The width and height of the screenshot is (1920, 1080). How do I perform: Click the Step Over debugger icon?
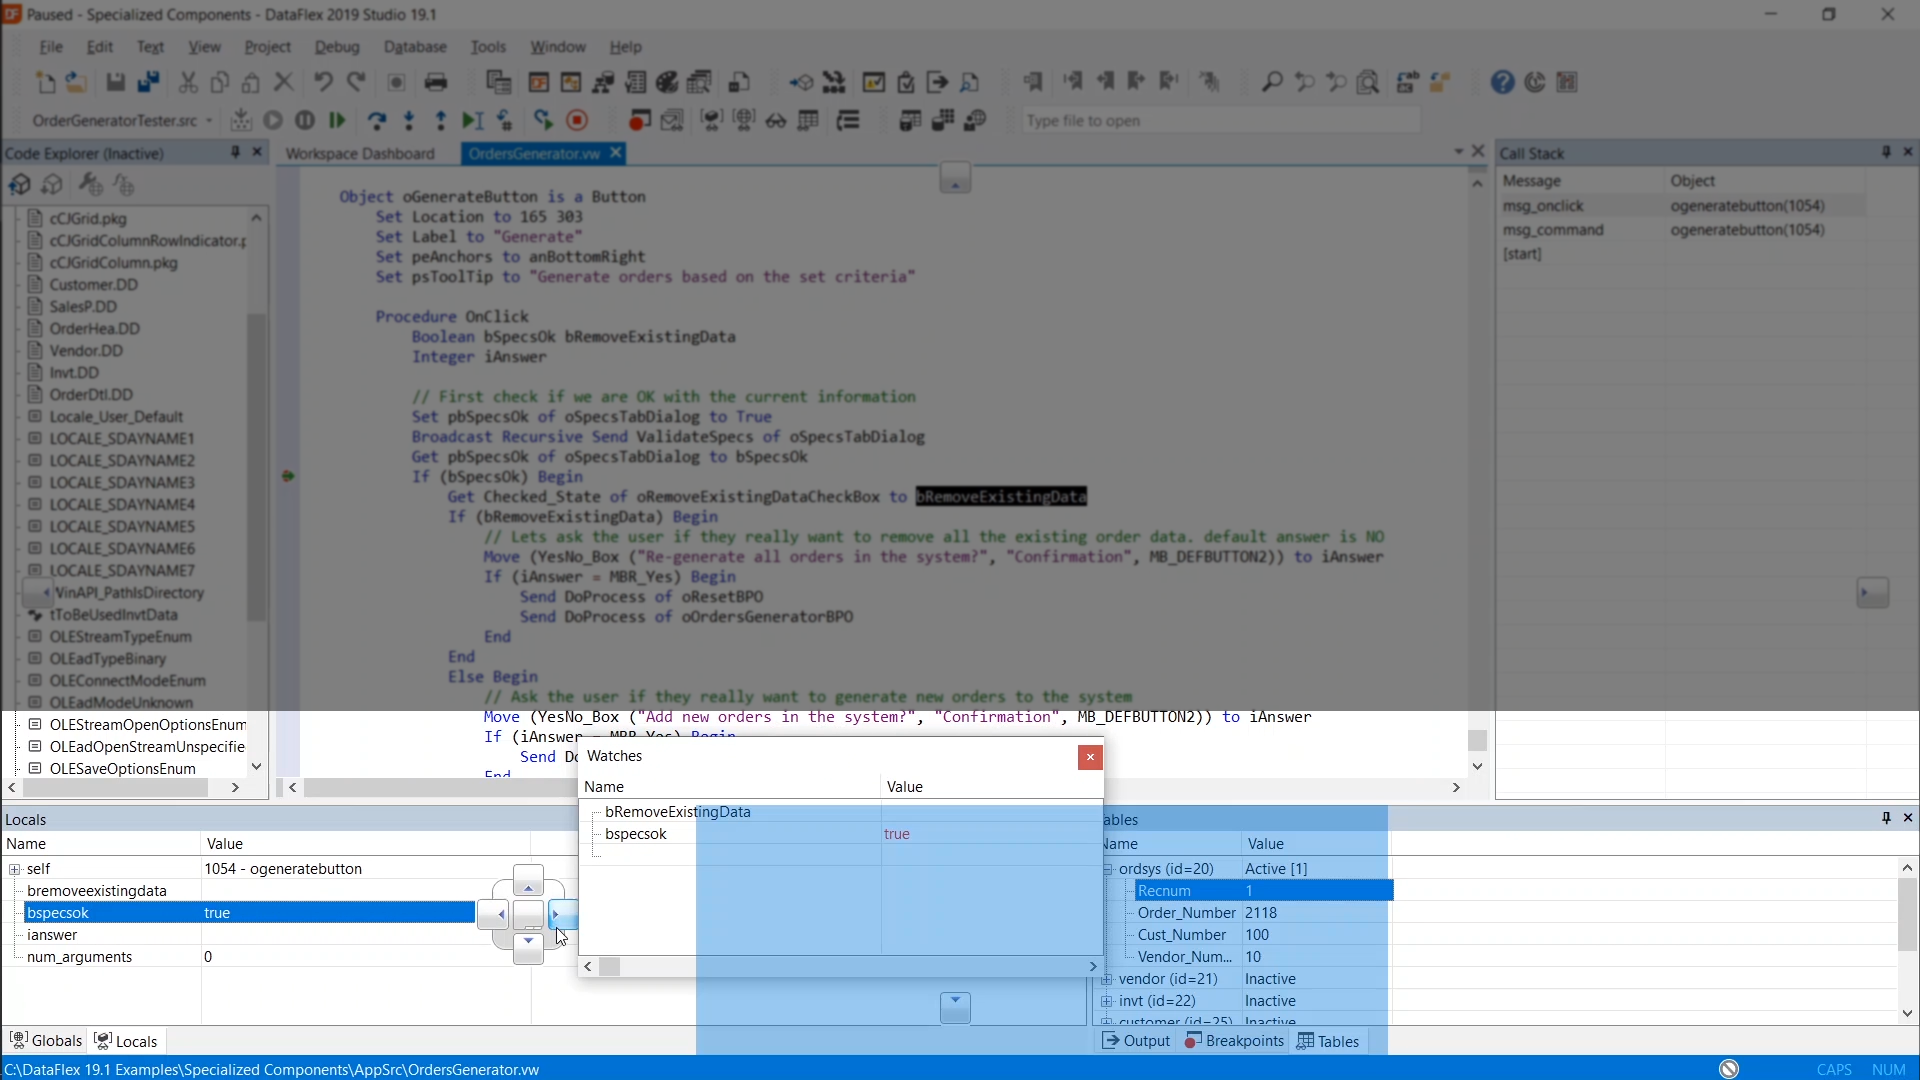(x=376, y=121)
